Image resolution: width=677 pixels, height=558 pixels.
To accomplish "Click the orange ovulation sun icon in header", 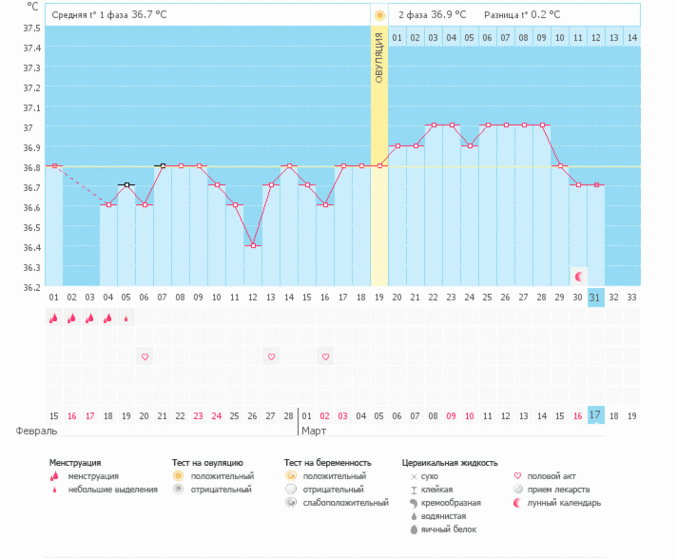I will [x=379, y=15].
